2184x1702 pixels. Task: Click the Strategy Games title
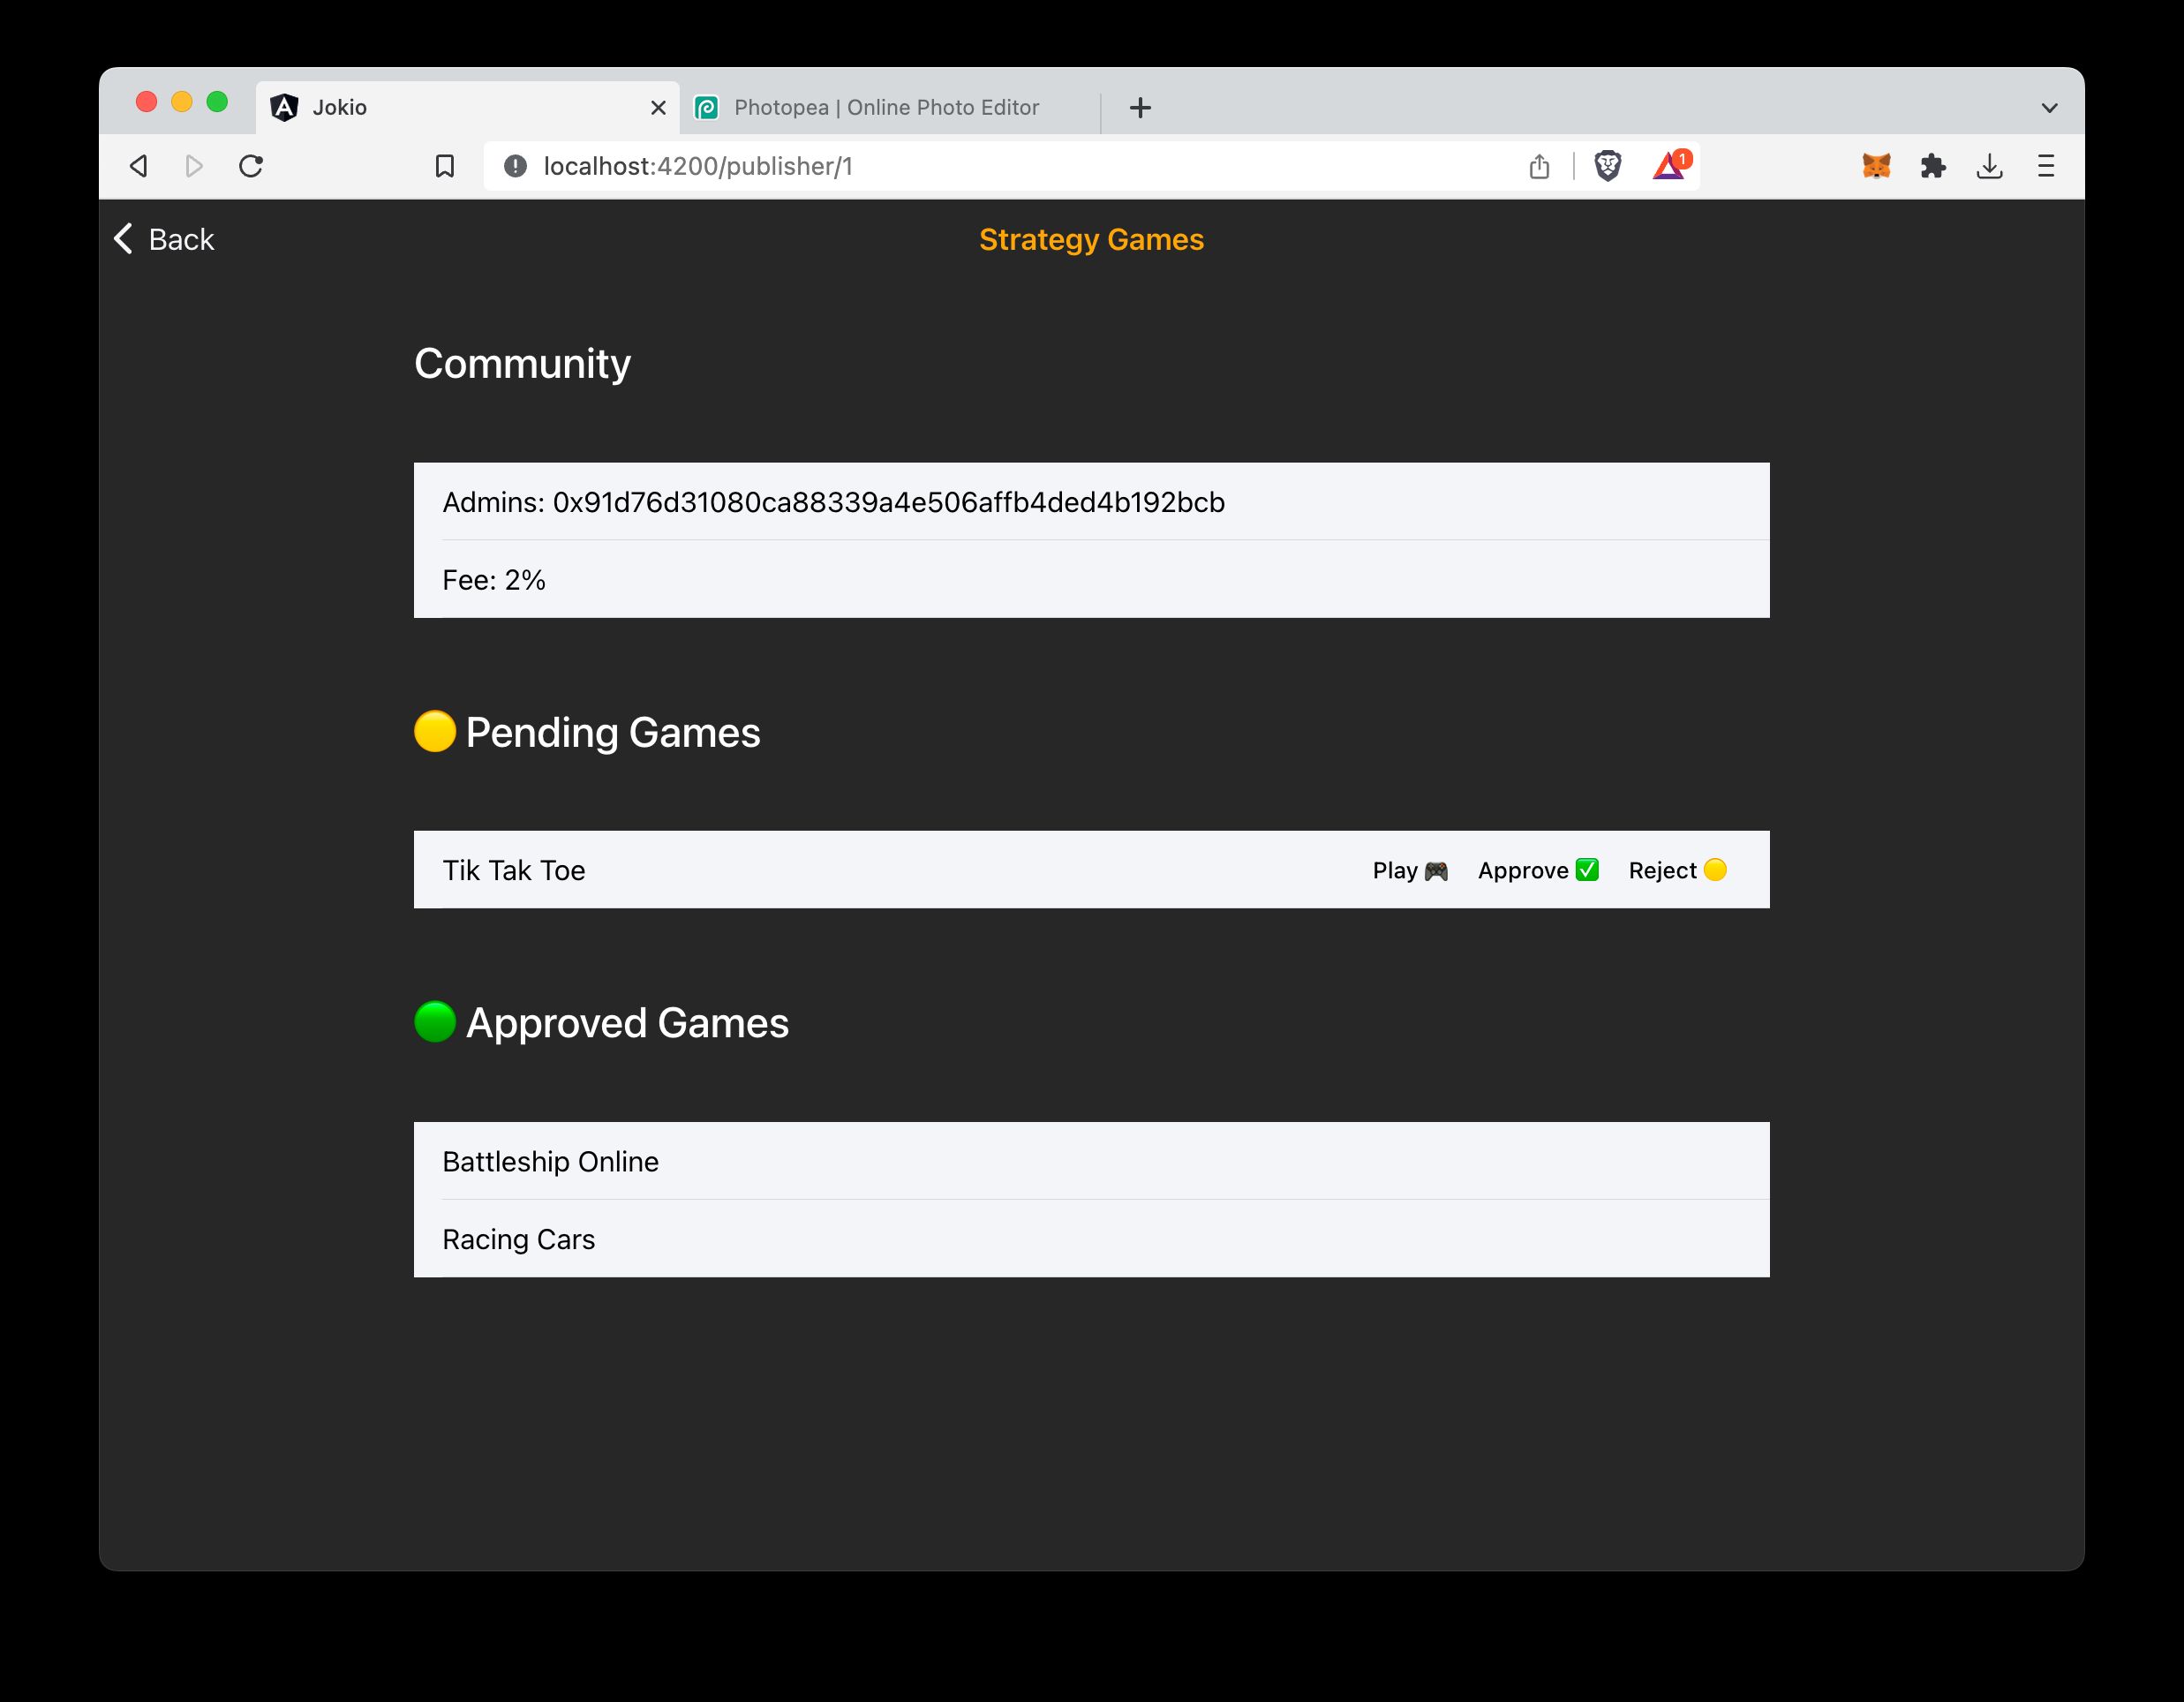(1091, 240)
